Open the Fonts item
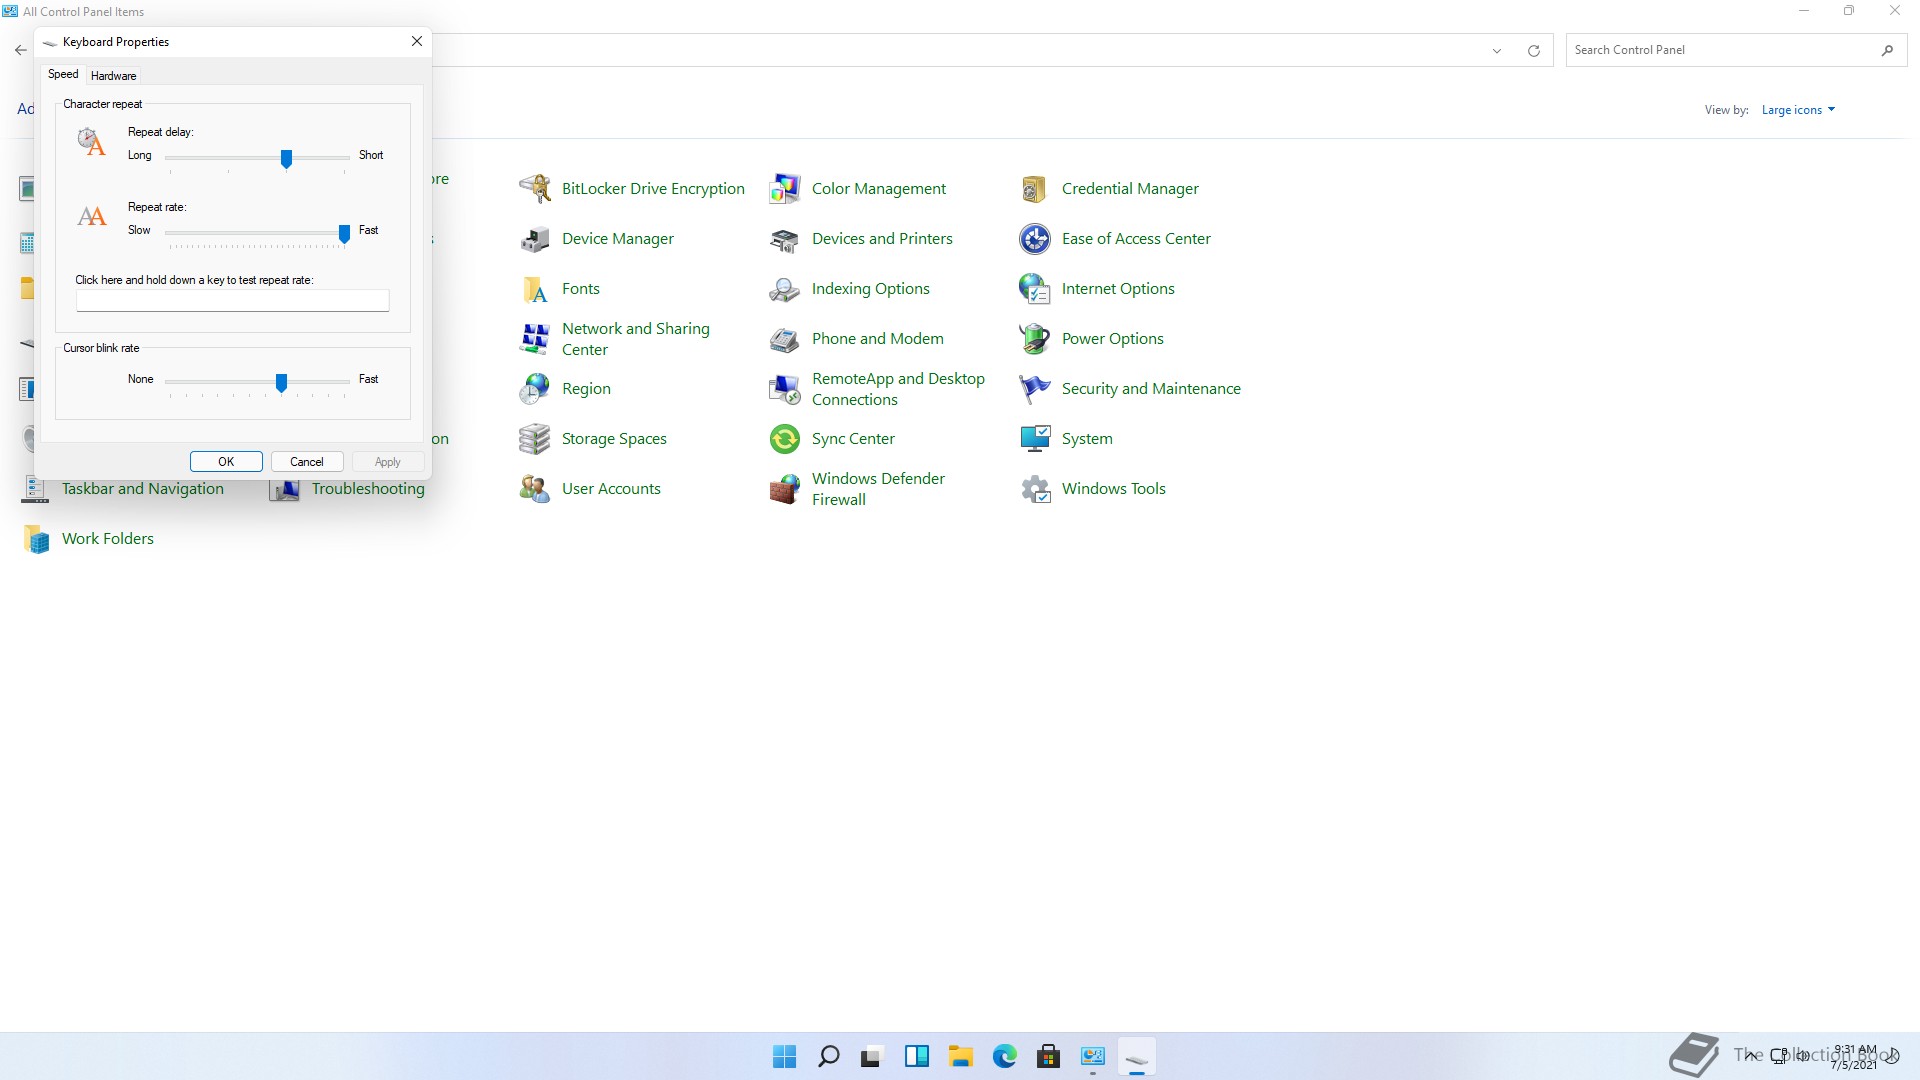This screenshot has height=1080, width=1920. point(580,288)
